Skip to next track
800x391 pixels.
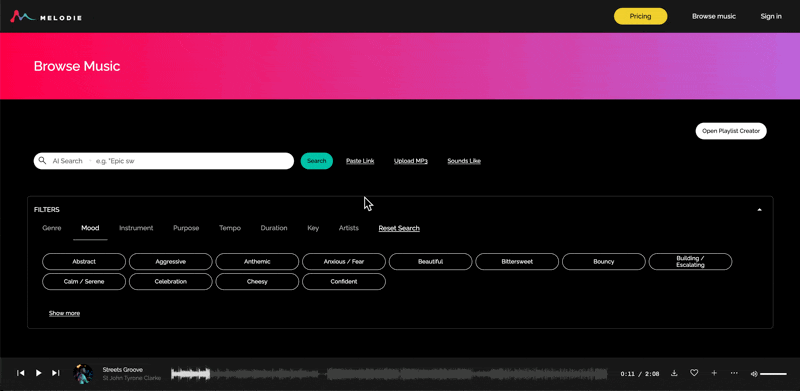56,373
